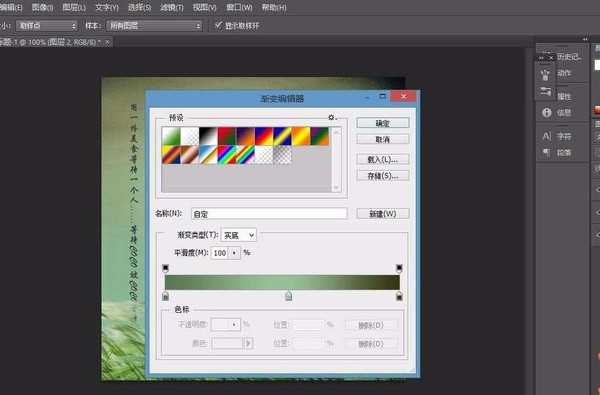Open the gradient presets gear menu

[x=332, y=118]
